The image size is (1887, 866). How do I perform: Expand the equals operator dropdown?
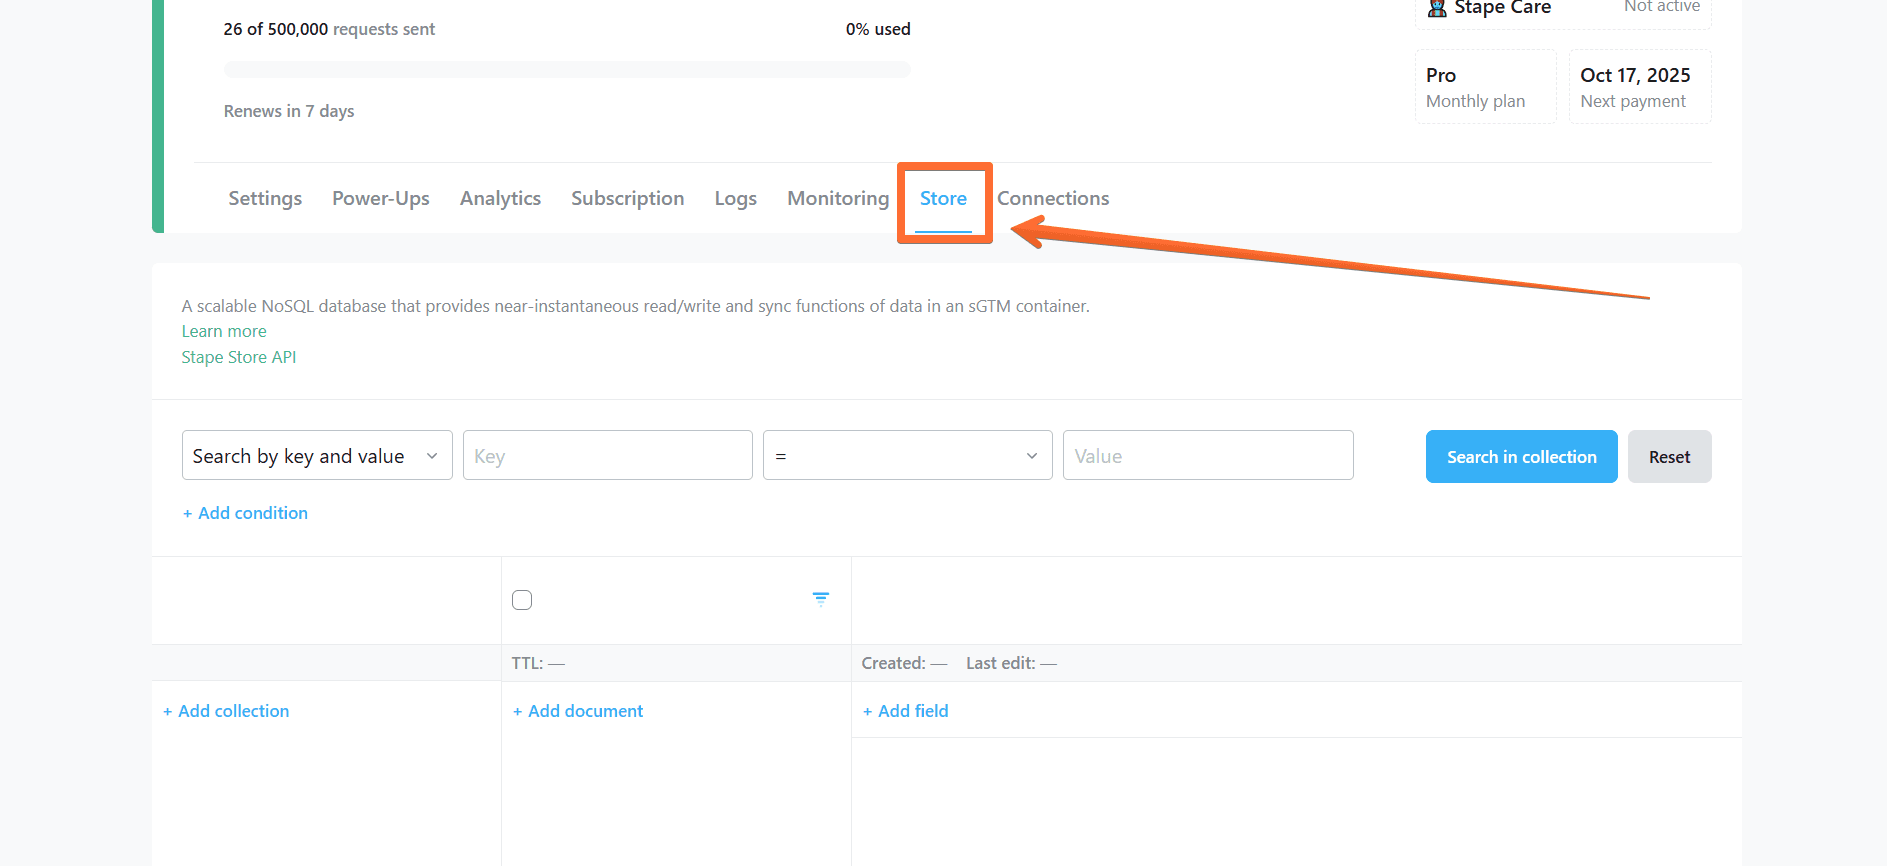click(x=907, y=456)
